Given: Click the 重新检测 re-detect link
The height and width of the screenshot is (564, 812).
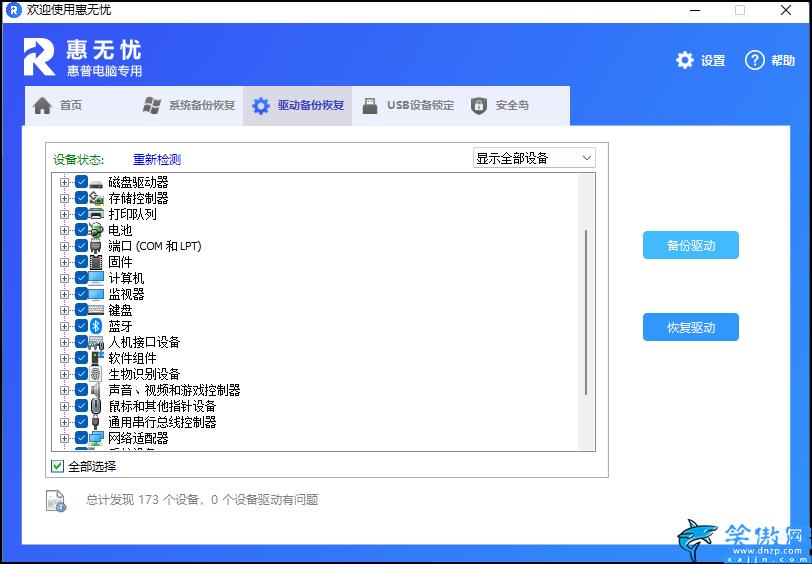Looking at the screenshot, I should click(x=157, y=160).
